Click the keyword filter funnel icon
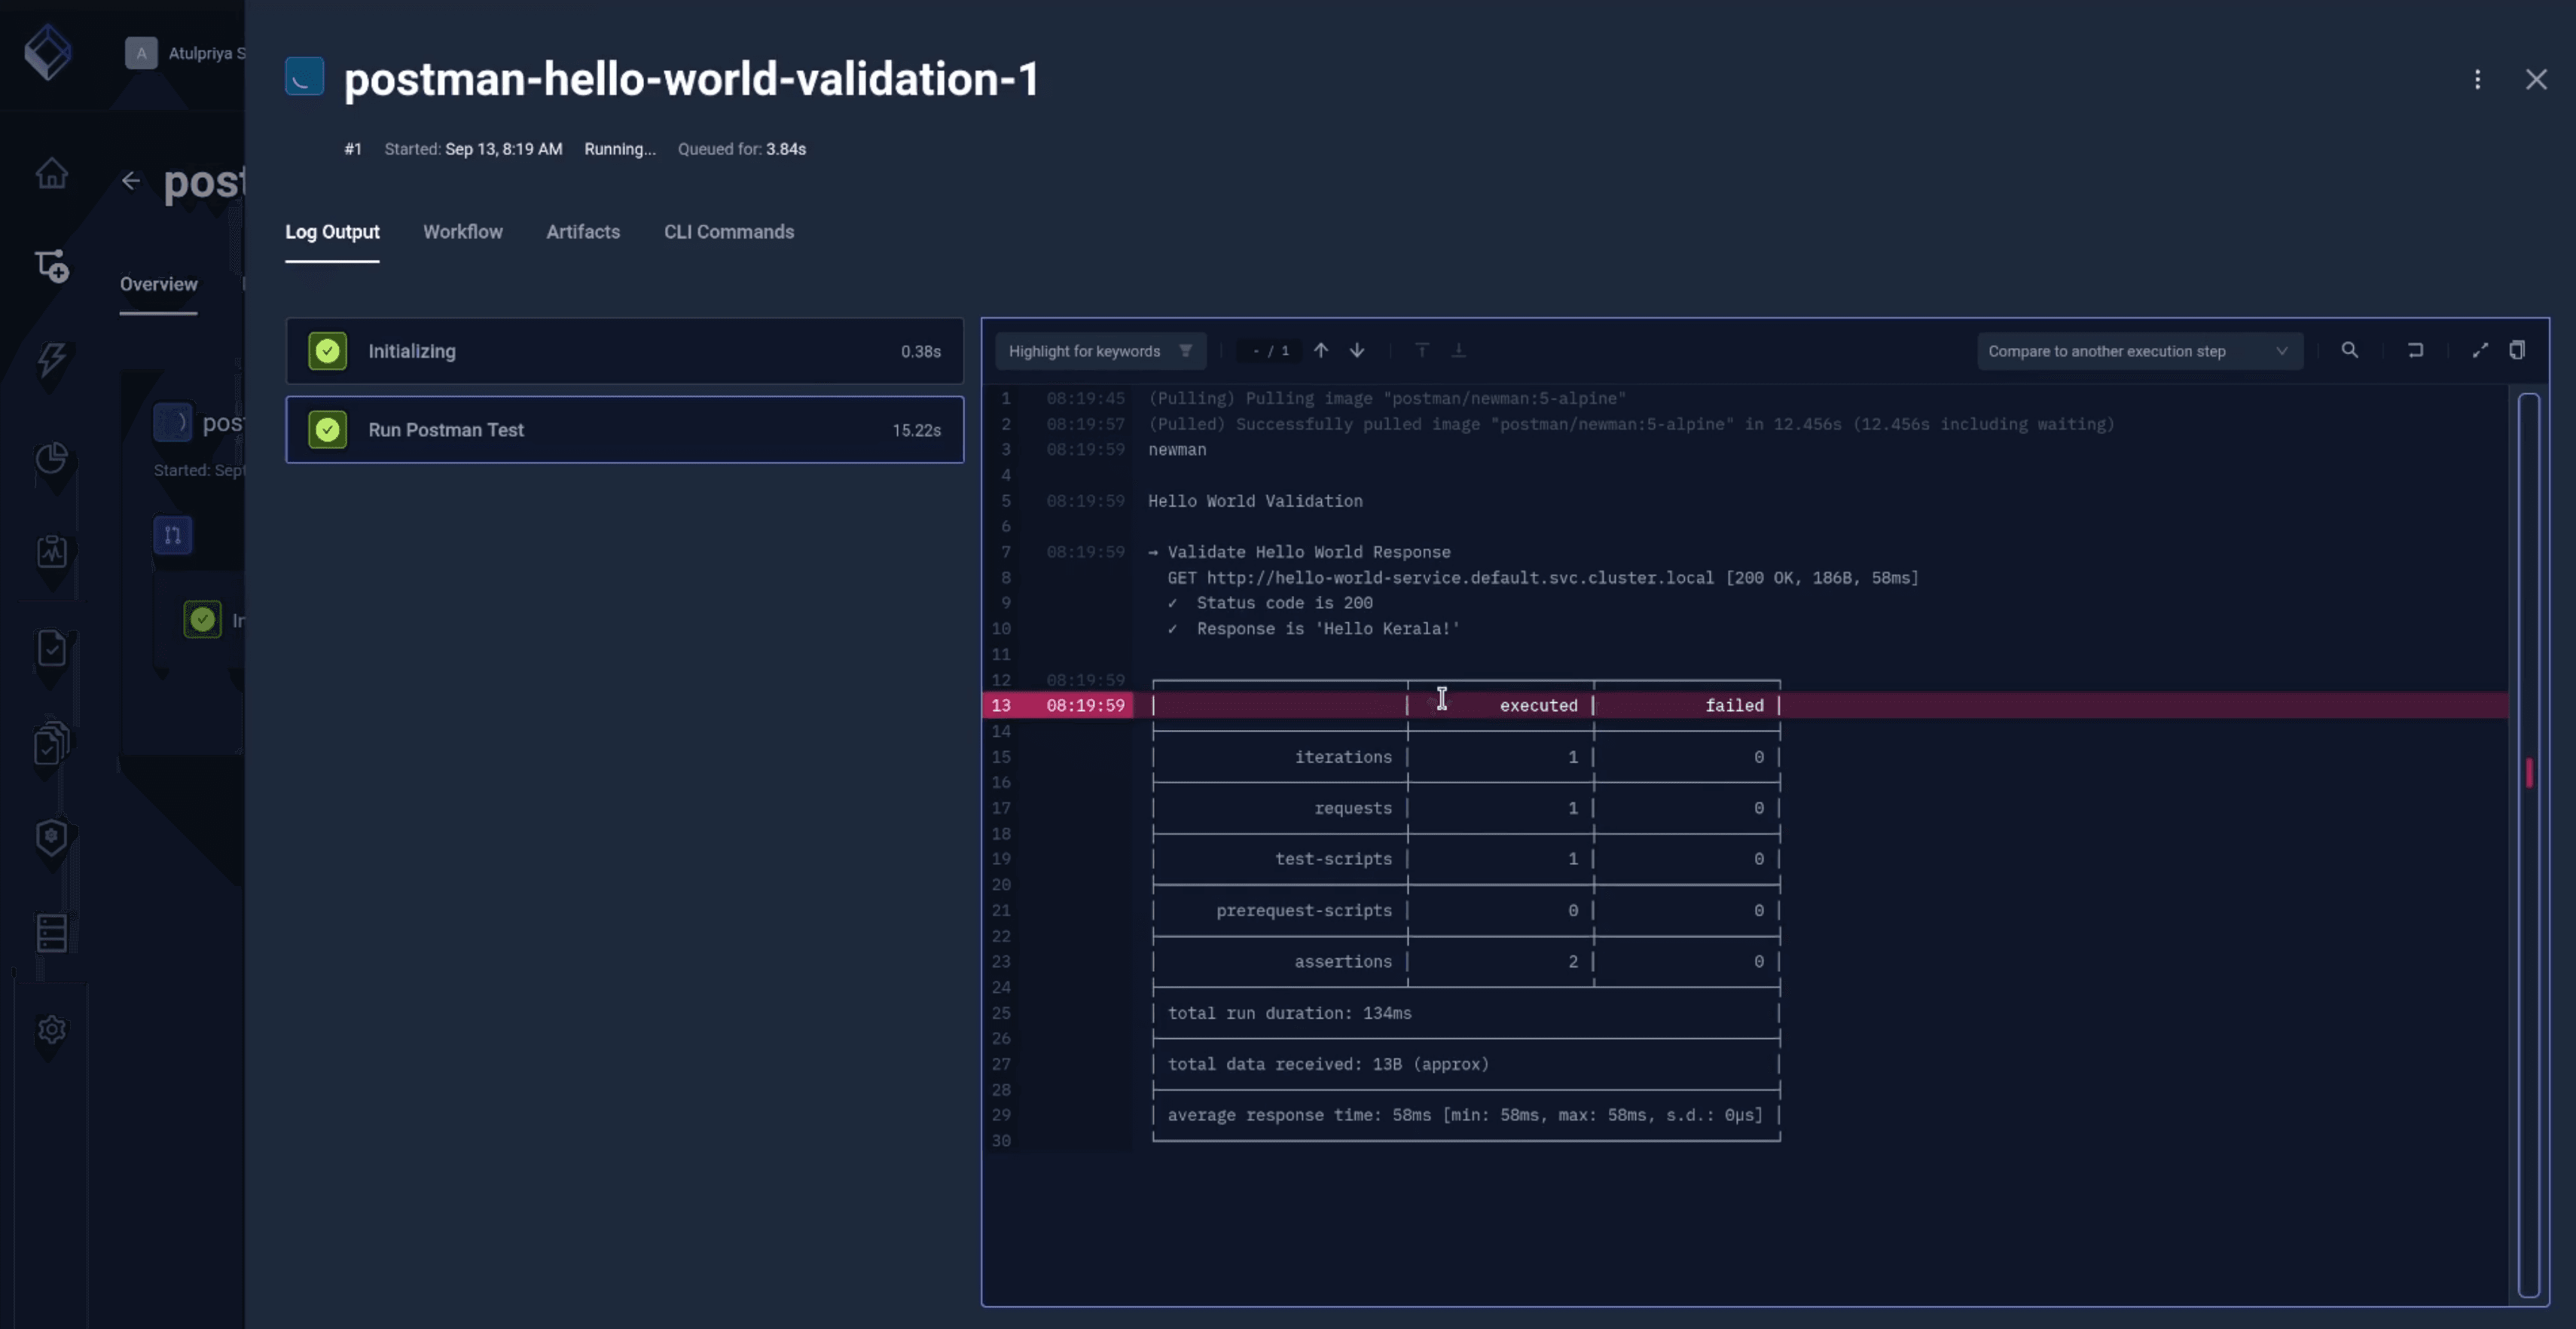 1185,351
